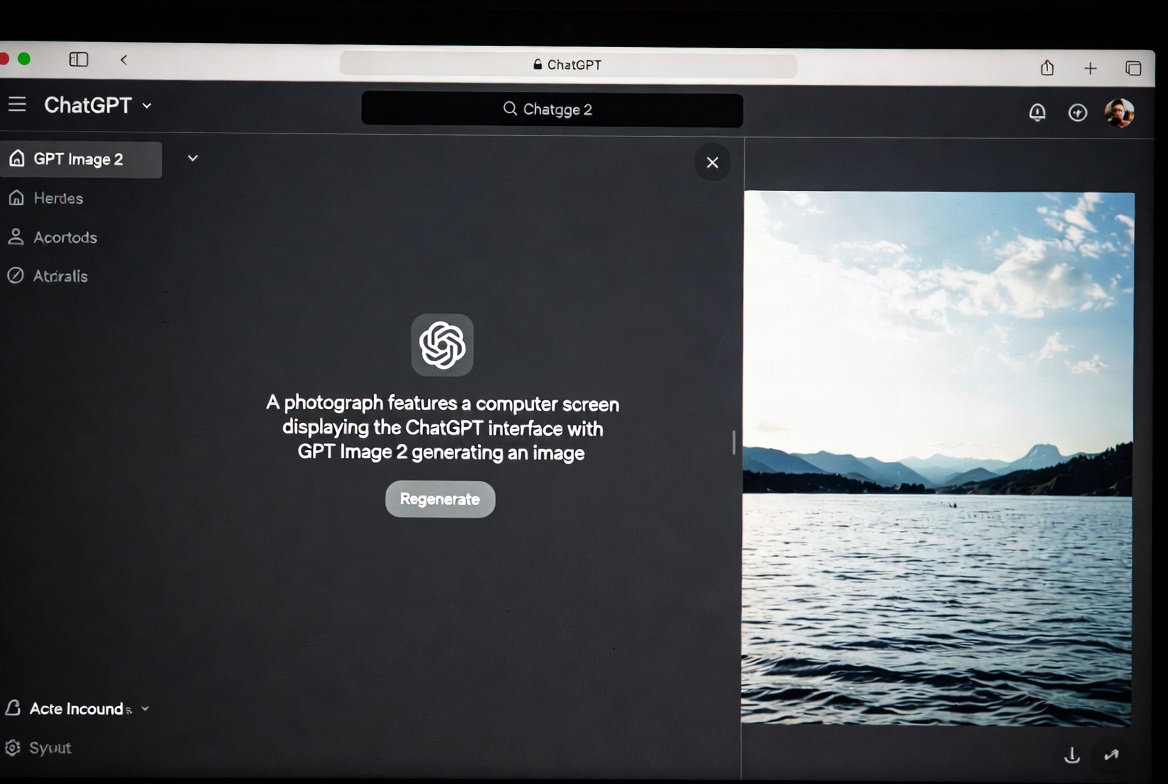Select GPT Image 2 sidebar item
1168x784 pixels.
[x=80, y=159]
